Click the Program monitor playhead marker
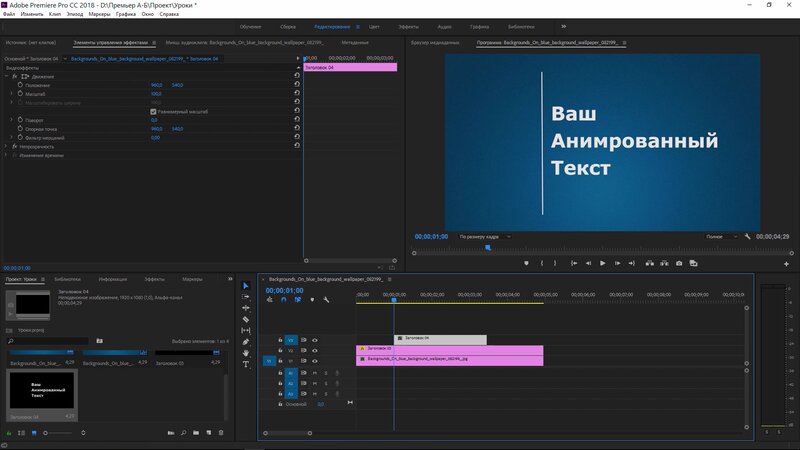Image resolution: width=800 pixels, height=450 pixels. [488, 247]
